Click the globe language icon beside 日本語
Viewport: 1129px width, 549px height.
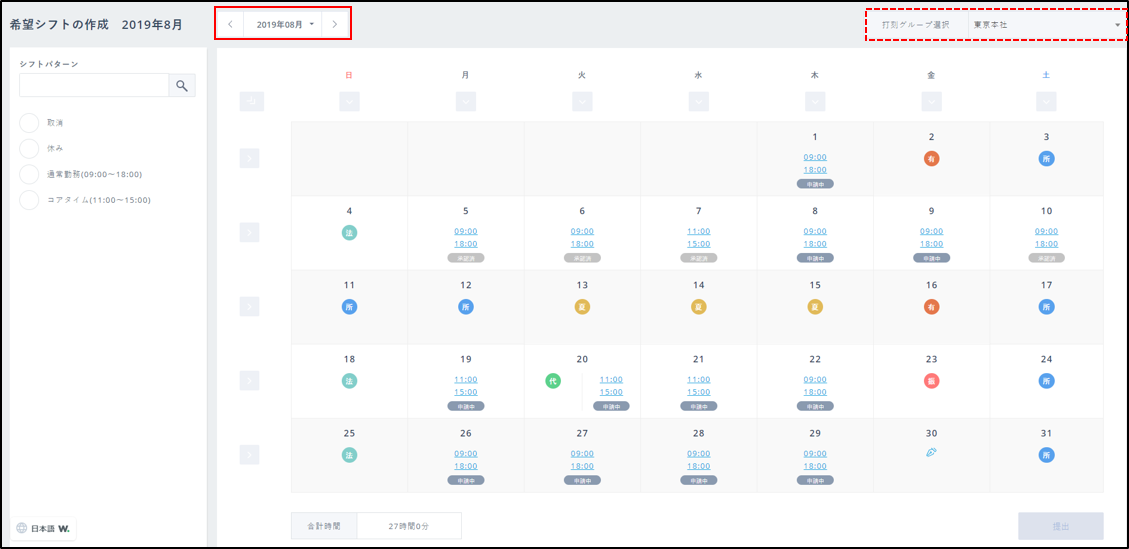(22, 528)
